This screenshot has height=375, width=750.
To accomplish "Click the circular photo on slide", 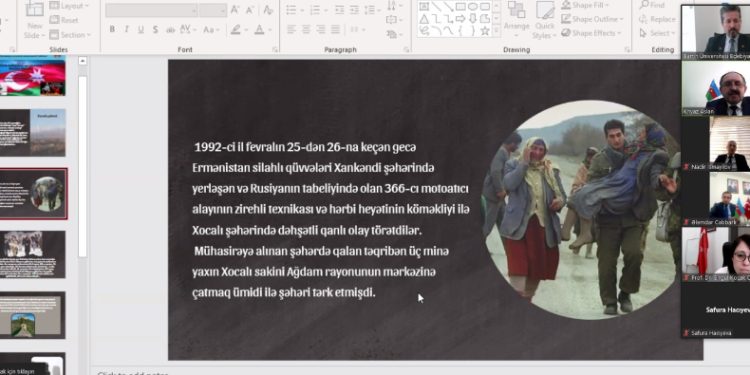I will click(582, 210).
